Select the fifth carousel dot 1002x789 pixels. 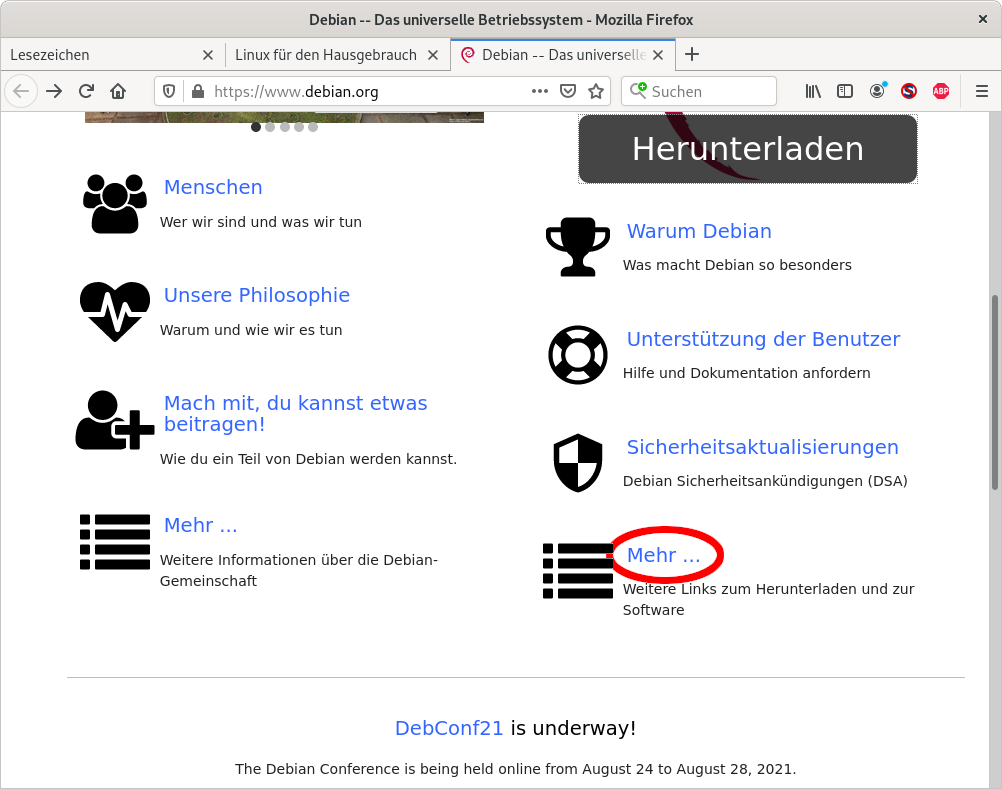[312, 127]
